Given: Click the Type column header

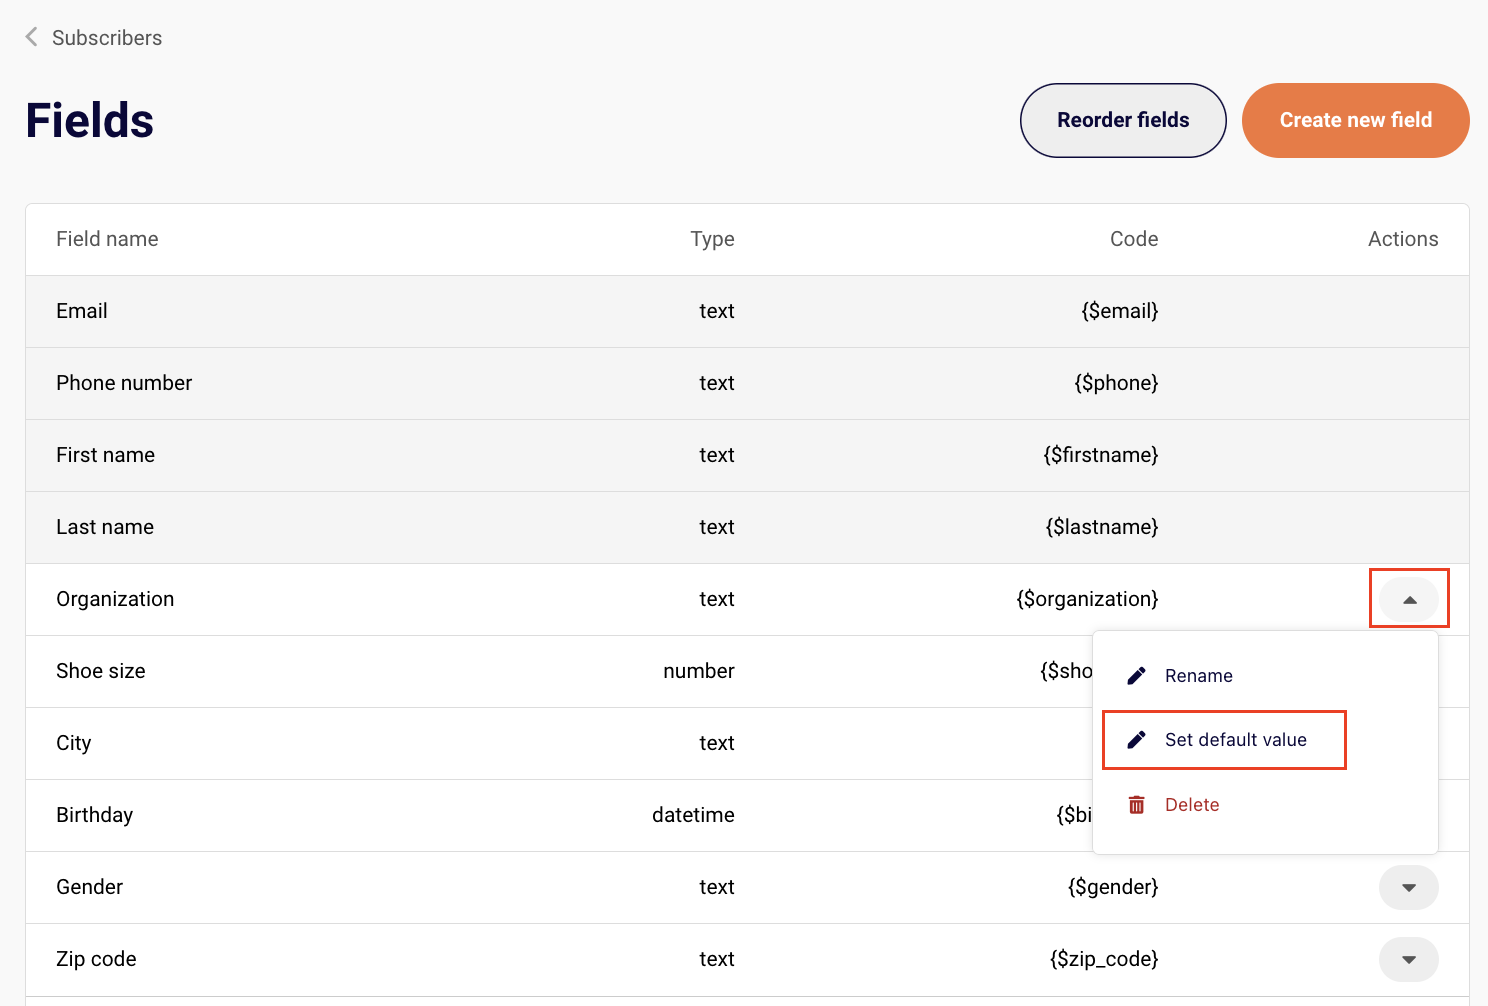Looking at the screenshot, I should click(x=712, y=239).
